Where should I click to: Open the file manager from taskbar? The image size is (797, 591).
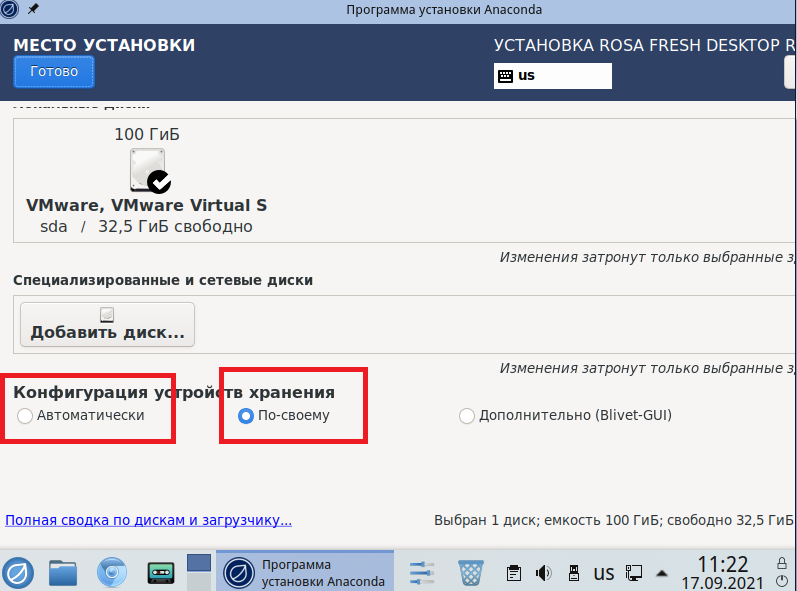pyautogui.click(x=63, y=573)
